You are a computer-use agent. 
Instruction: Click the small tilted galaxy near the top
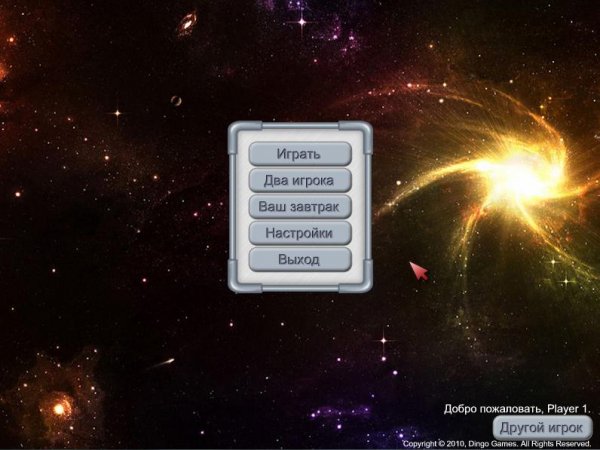(186, 24)
